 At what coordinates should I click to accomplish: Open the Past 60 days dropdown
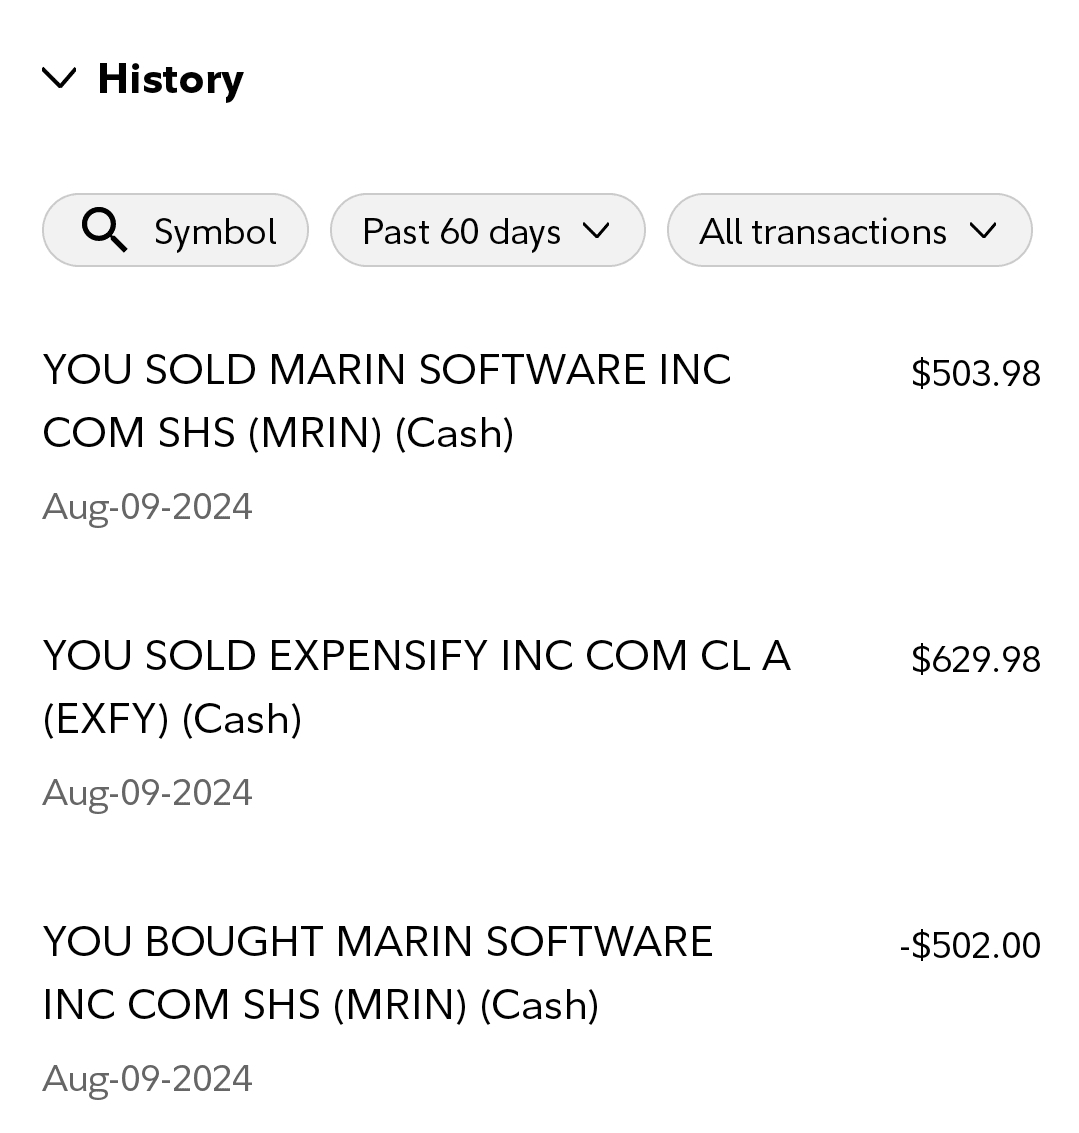coord(461,231)
